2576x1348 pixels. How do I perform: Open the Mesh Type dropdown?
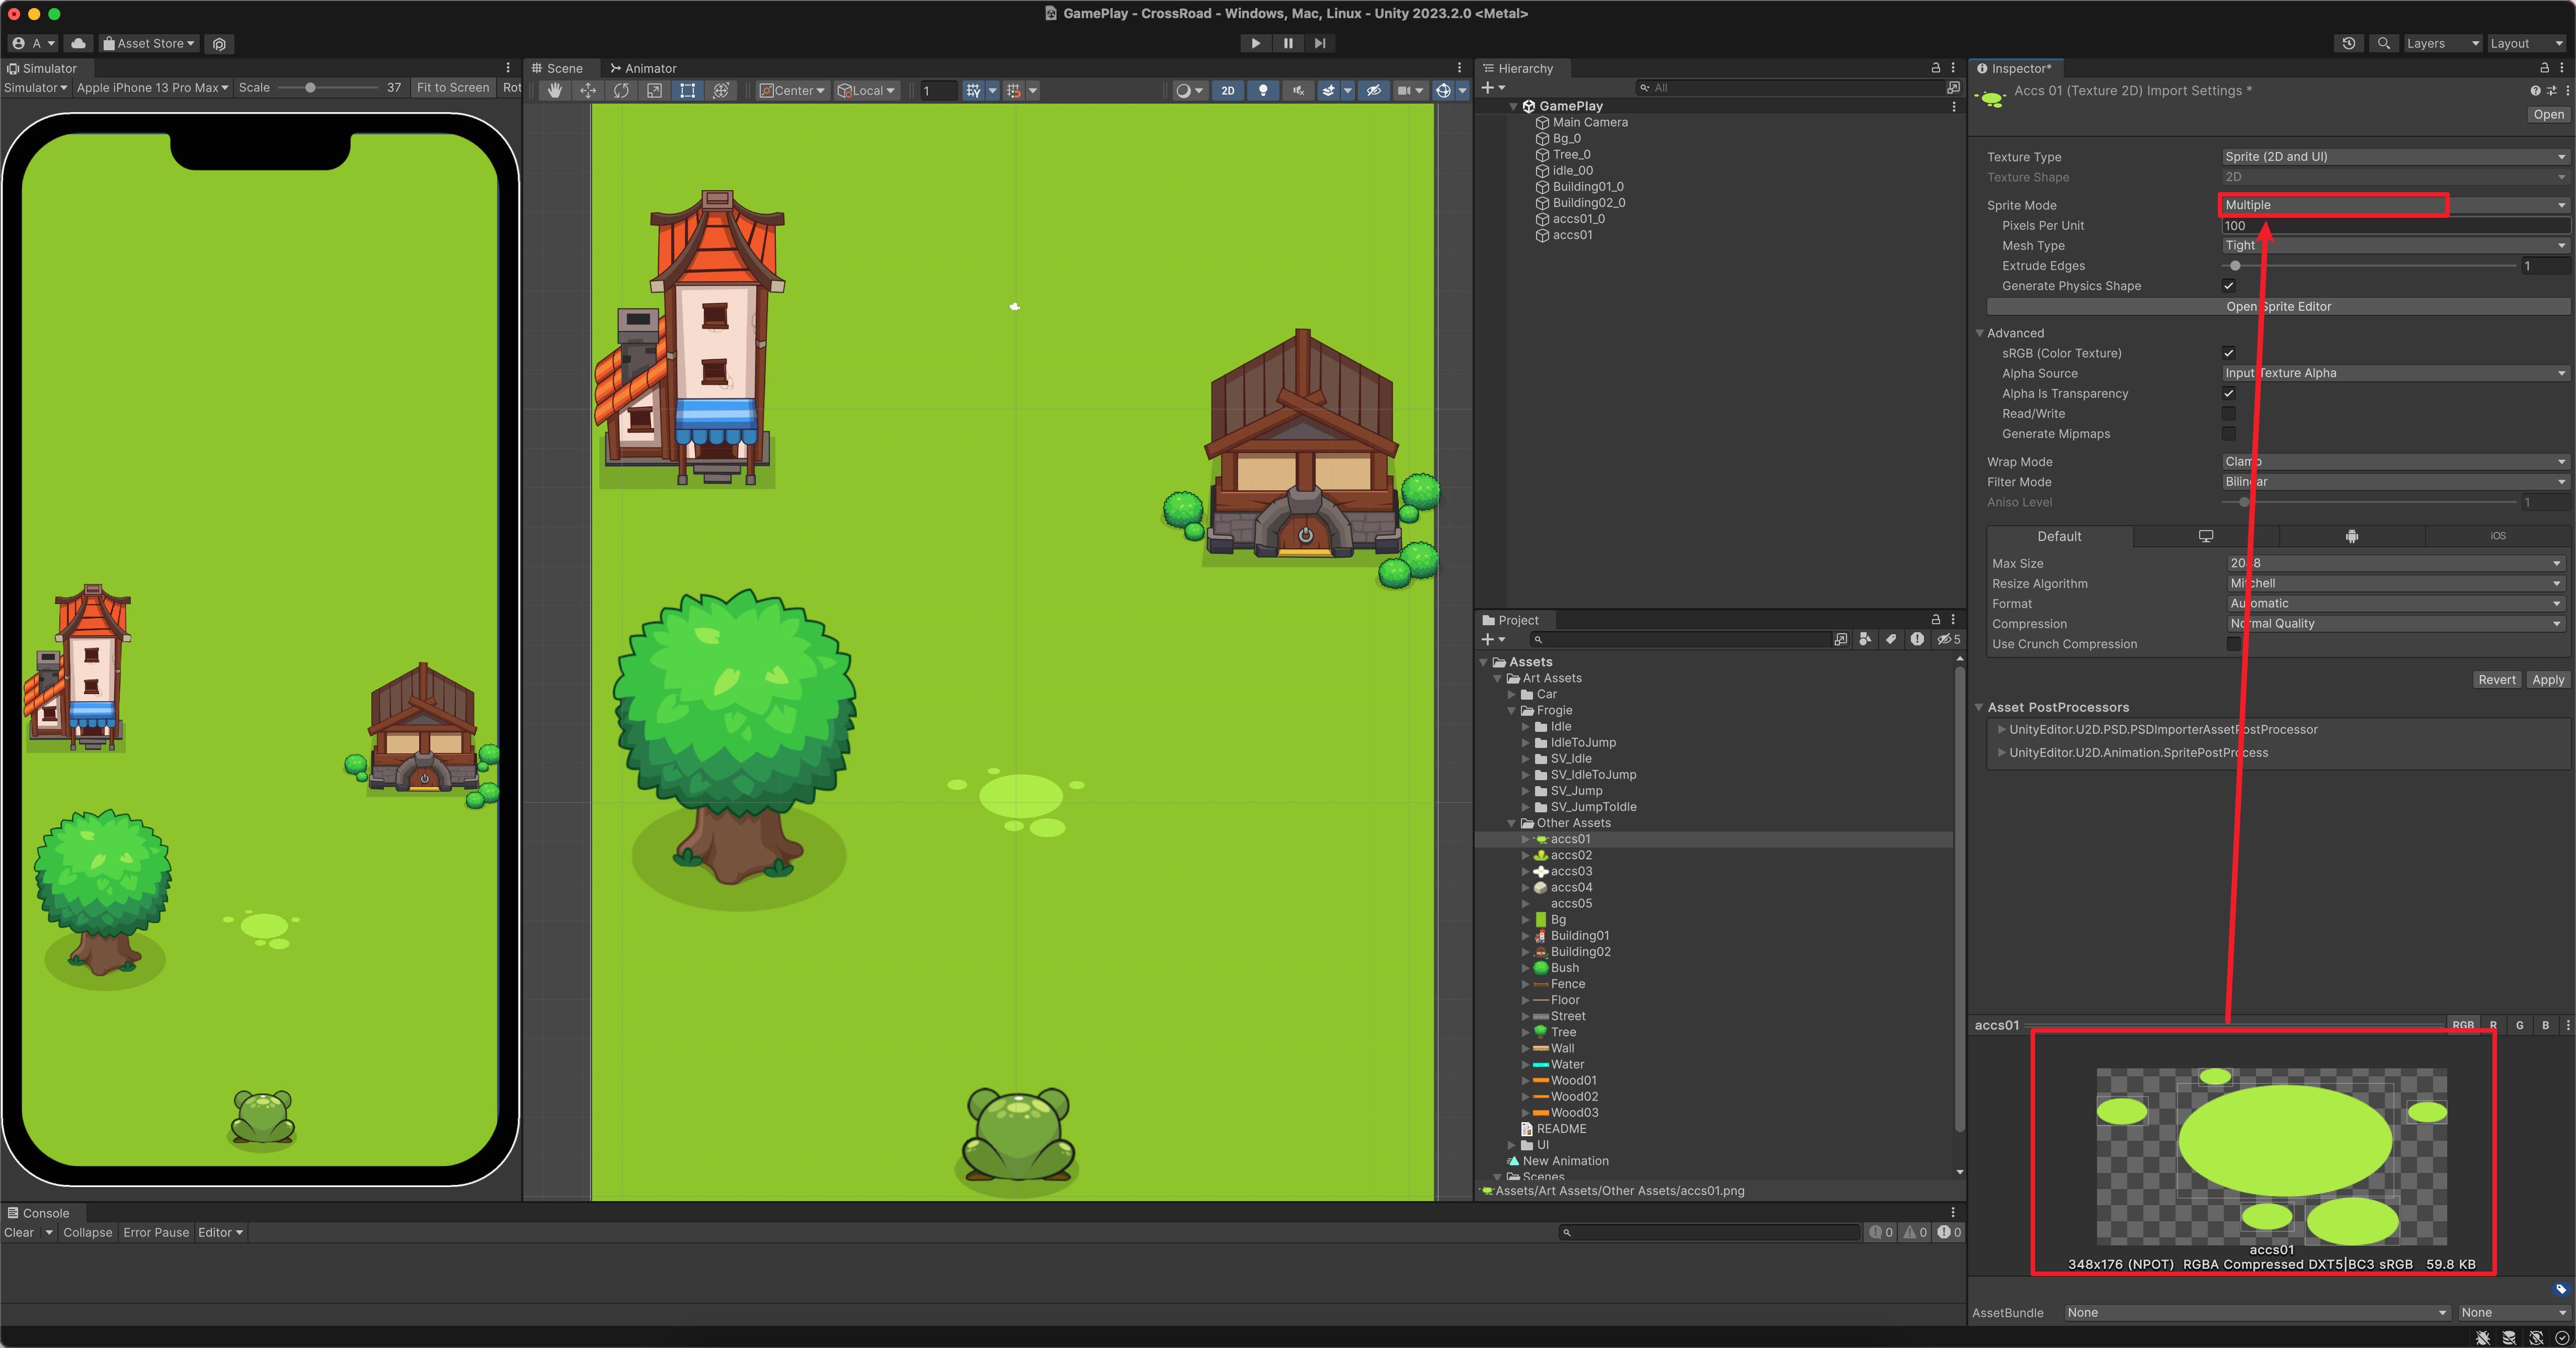2395,245
